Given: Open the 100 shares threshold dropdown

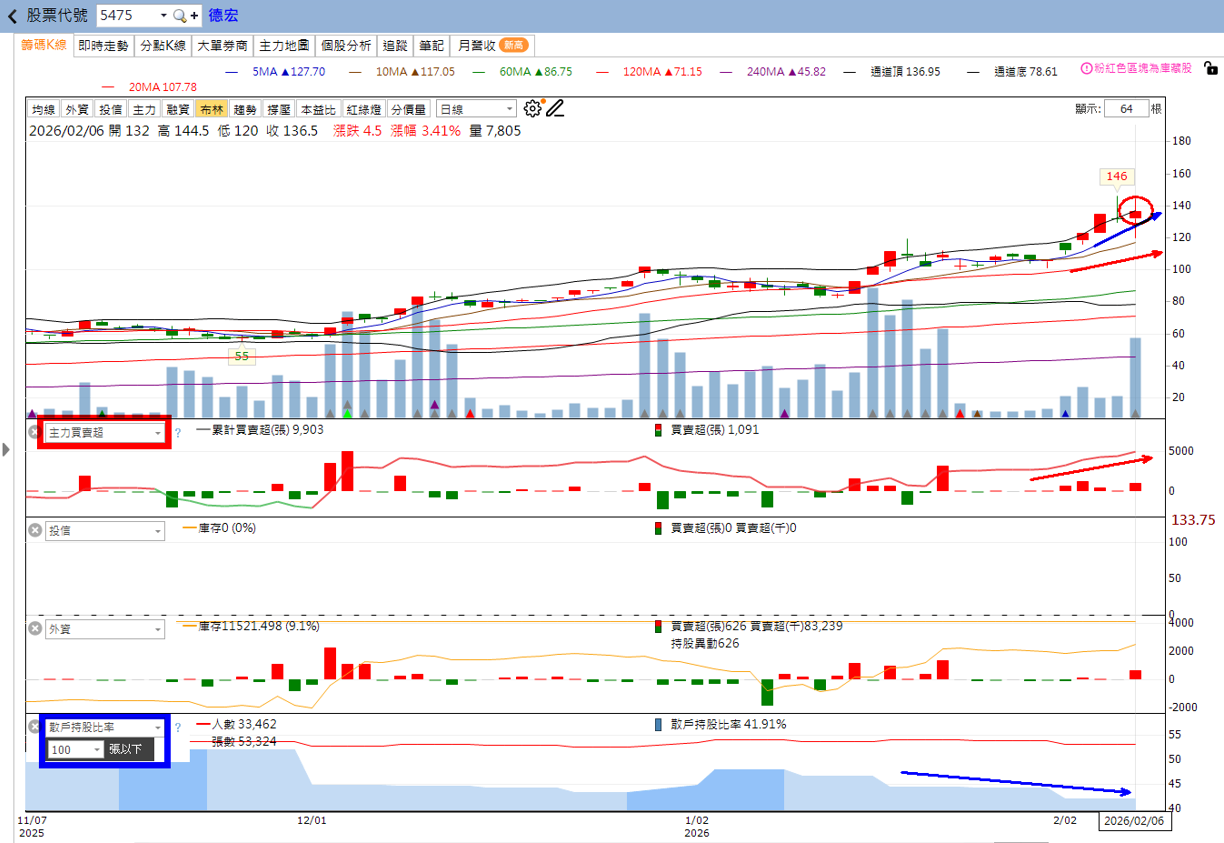Looking at the screenshot, I should point(75,749).
